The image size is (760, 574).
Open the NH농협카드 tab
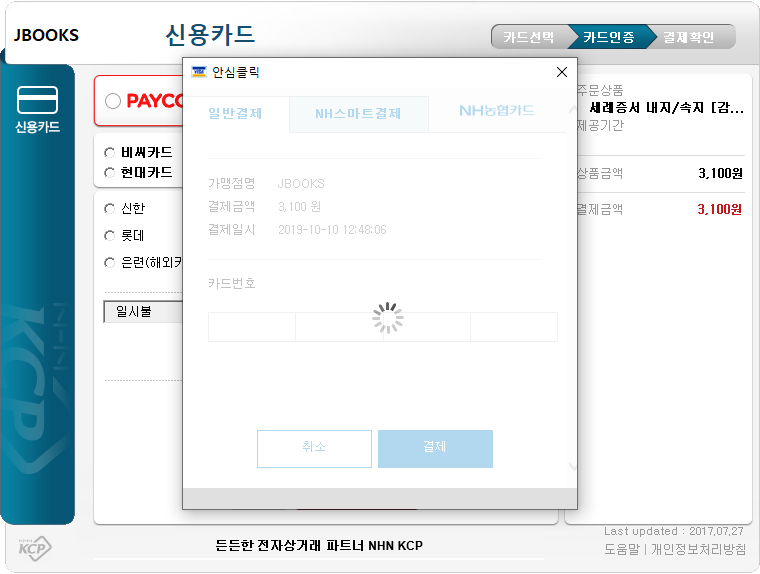coord(497,111)
